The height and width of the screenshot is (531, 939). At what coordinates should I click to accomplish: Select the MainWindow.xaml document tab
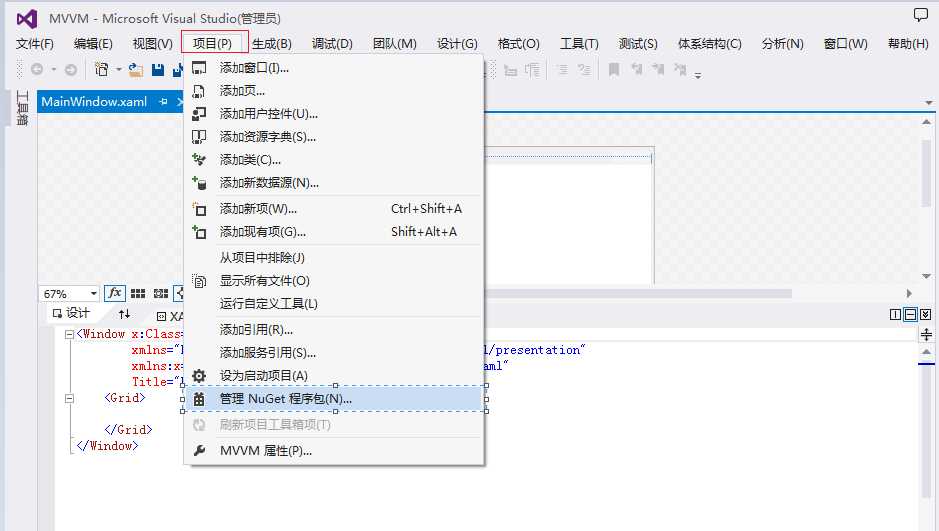(94, 102)
